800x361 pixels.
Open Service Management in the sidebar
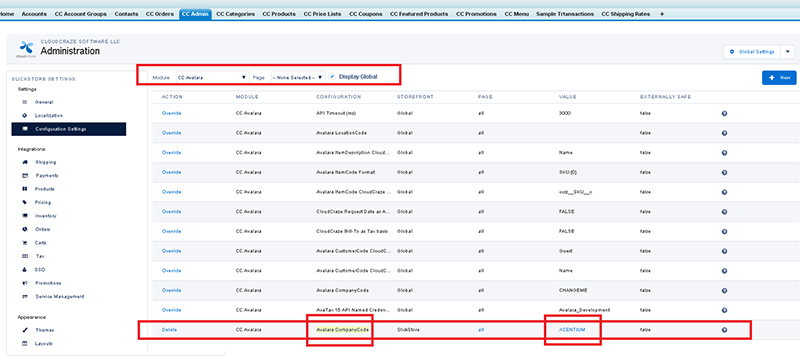pos(60,296)
